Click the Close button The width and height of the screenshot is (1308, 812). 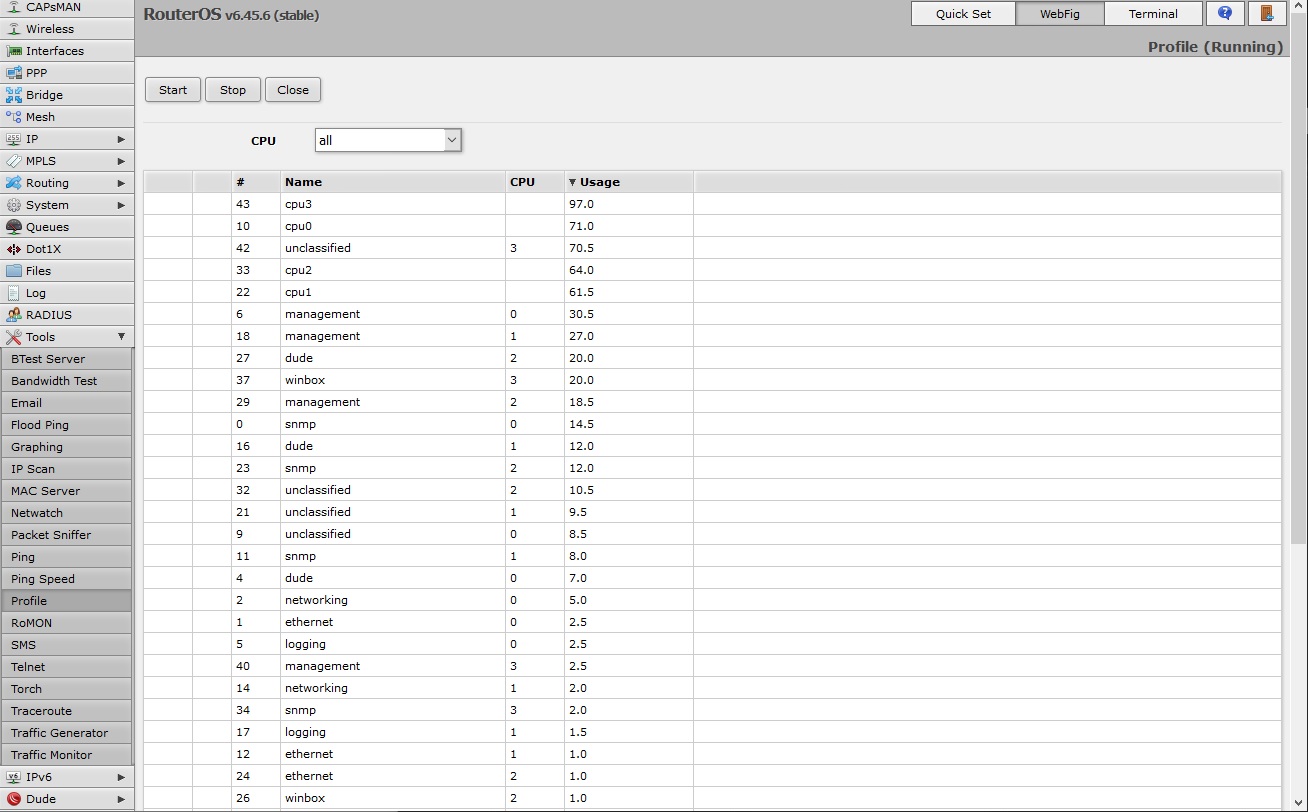click(293, 89)
